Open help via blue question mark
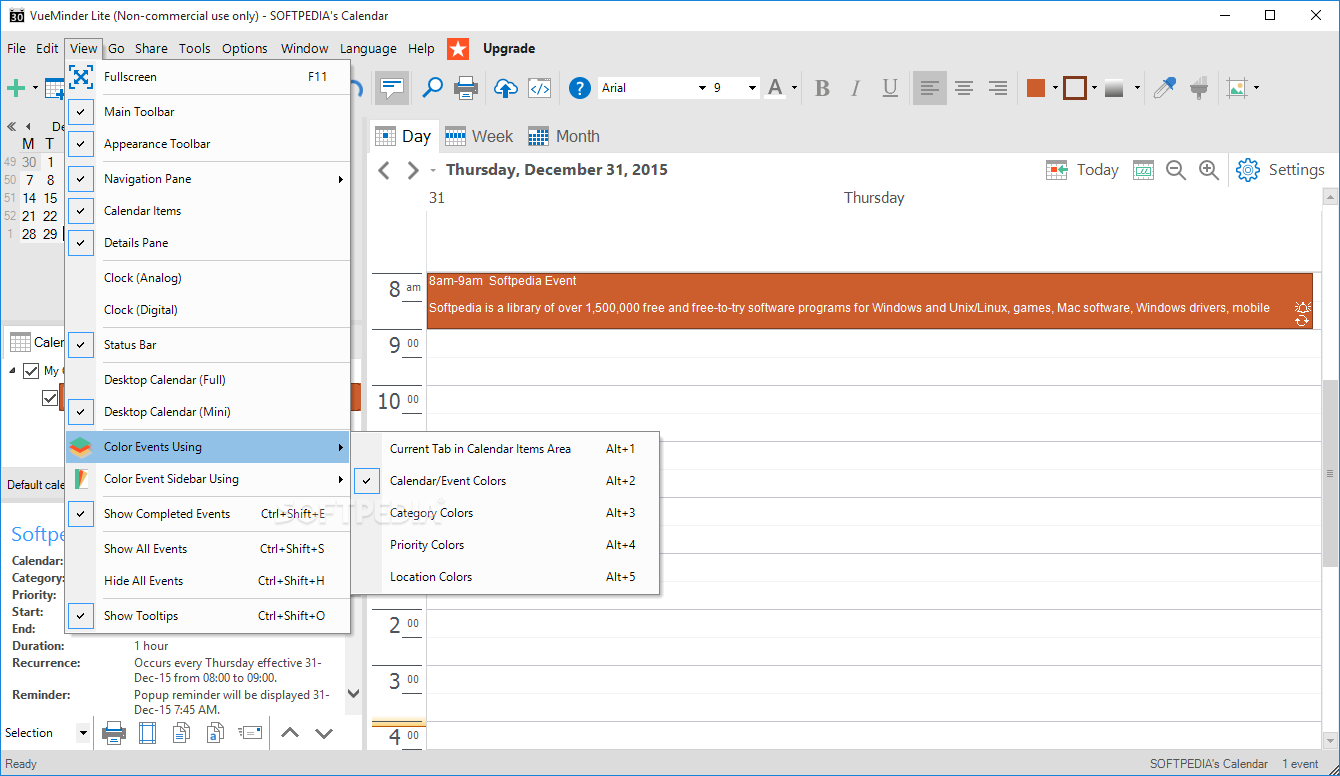Image resolution: width=1340 pixels, height=776 pixels. (x=579, y=88)
